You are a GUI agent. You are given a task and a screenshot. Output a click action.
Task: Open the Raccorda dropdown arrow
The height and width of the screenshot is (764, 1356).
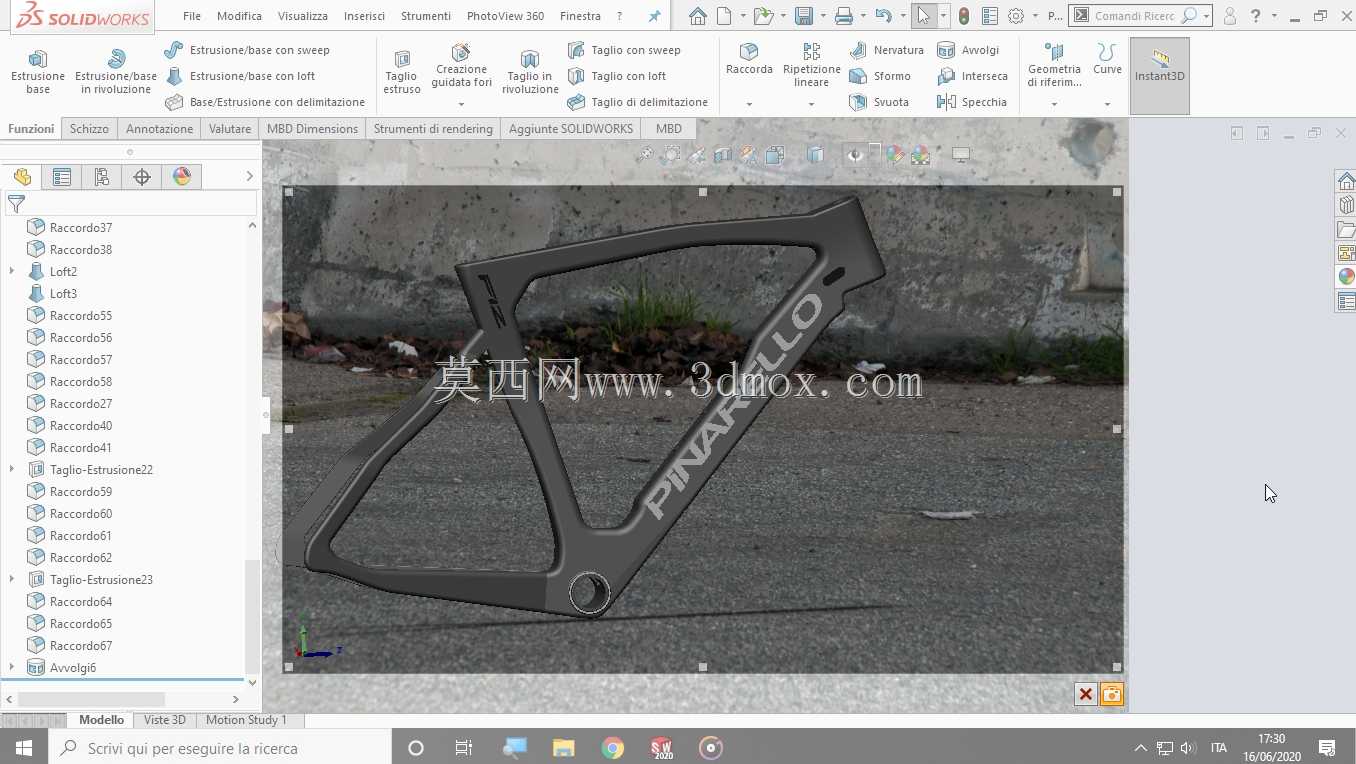coord(749,104)
